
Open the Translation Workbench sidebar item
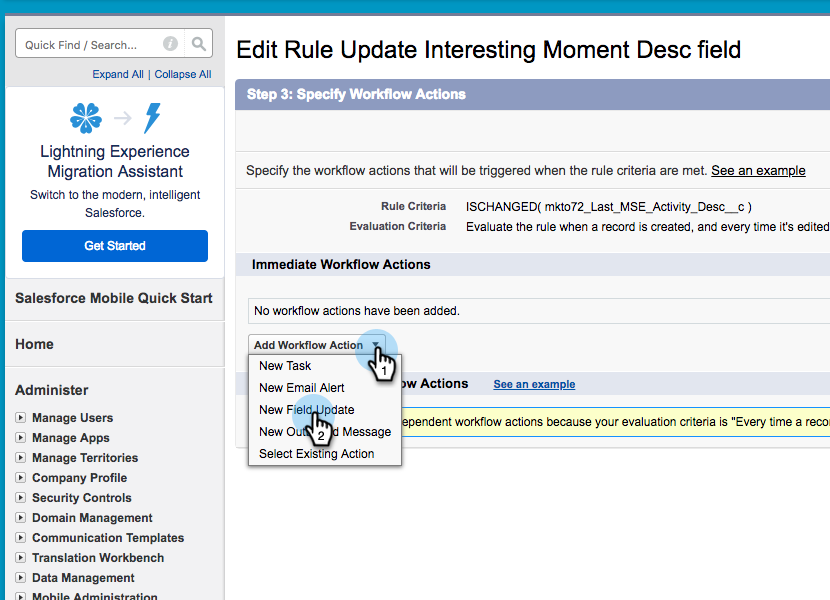click(98, 558)
